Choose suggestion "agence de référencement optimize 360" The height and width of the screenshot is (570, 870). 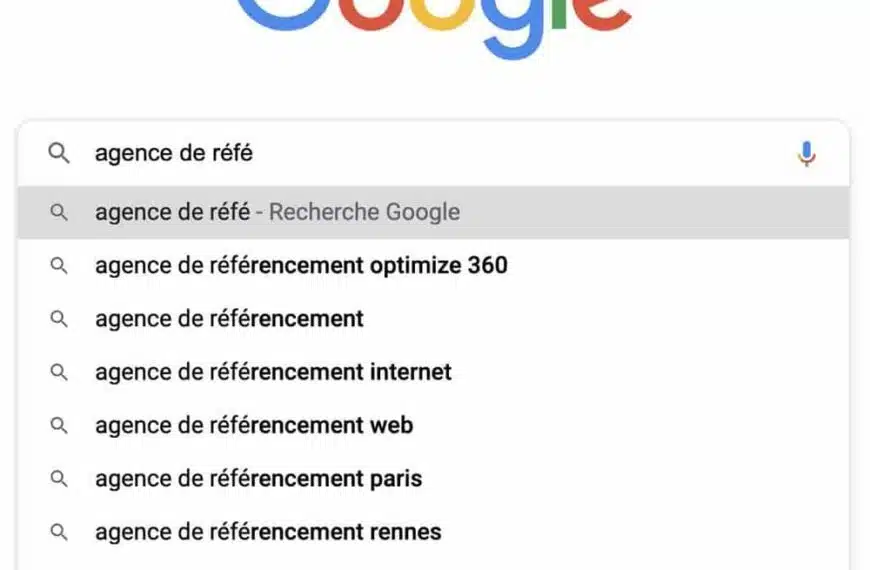point(301,266)
